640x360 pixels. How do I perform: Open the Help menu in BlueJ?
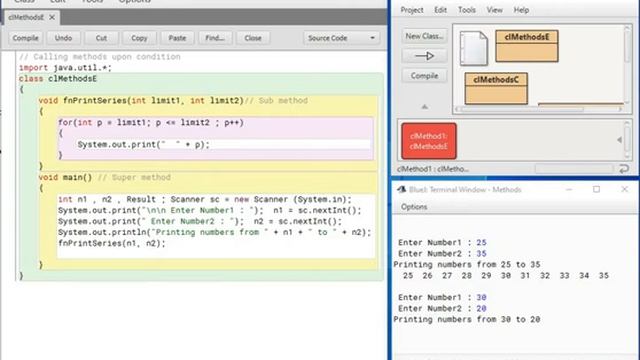[x=521, y=10]
